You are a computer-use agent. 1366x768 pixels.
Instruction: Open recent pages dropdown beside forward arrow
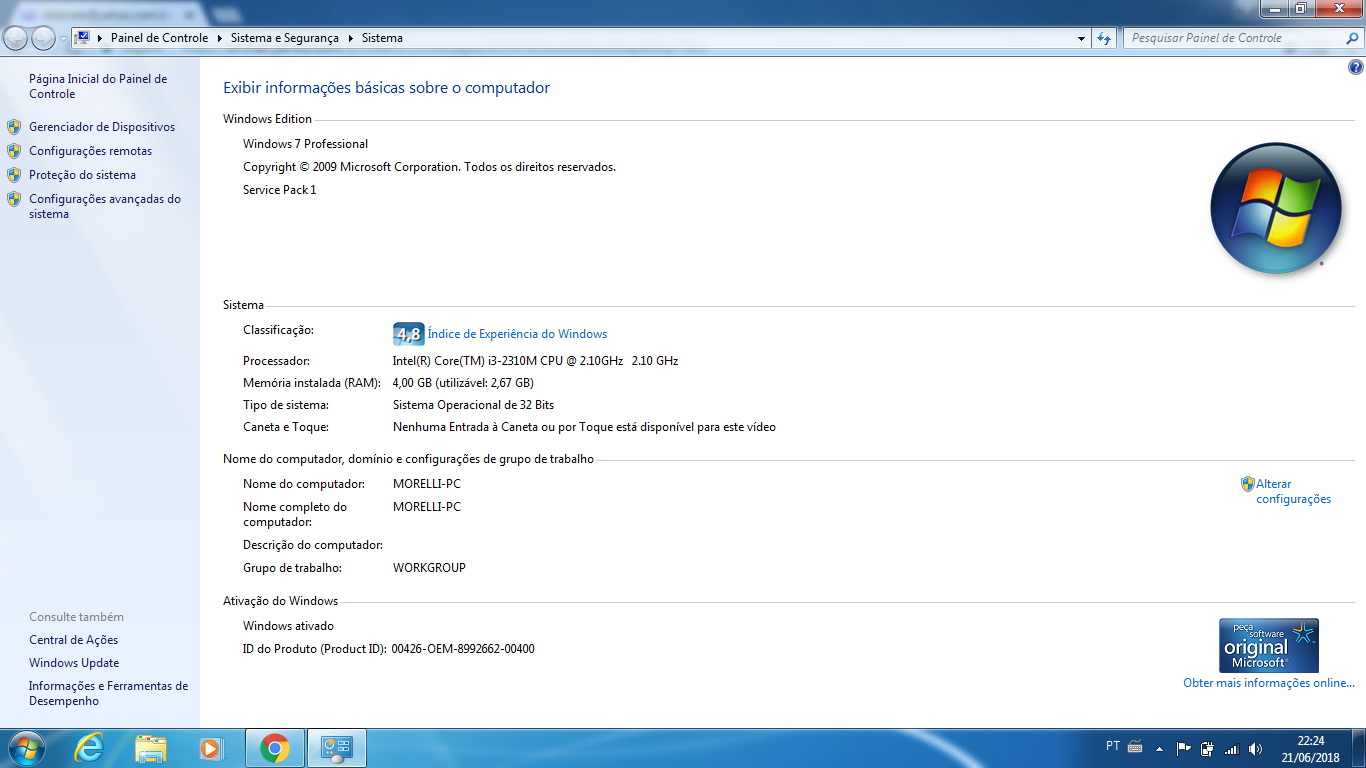pos(63,38)
